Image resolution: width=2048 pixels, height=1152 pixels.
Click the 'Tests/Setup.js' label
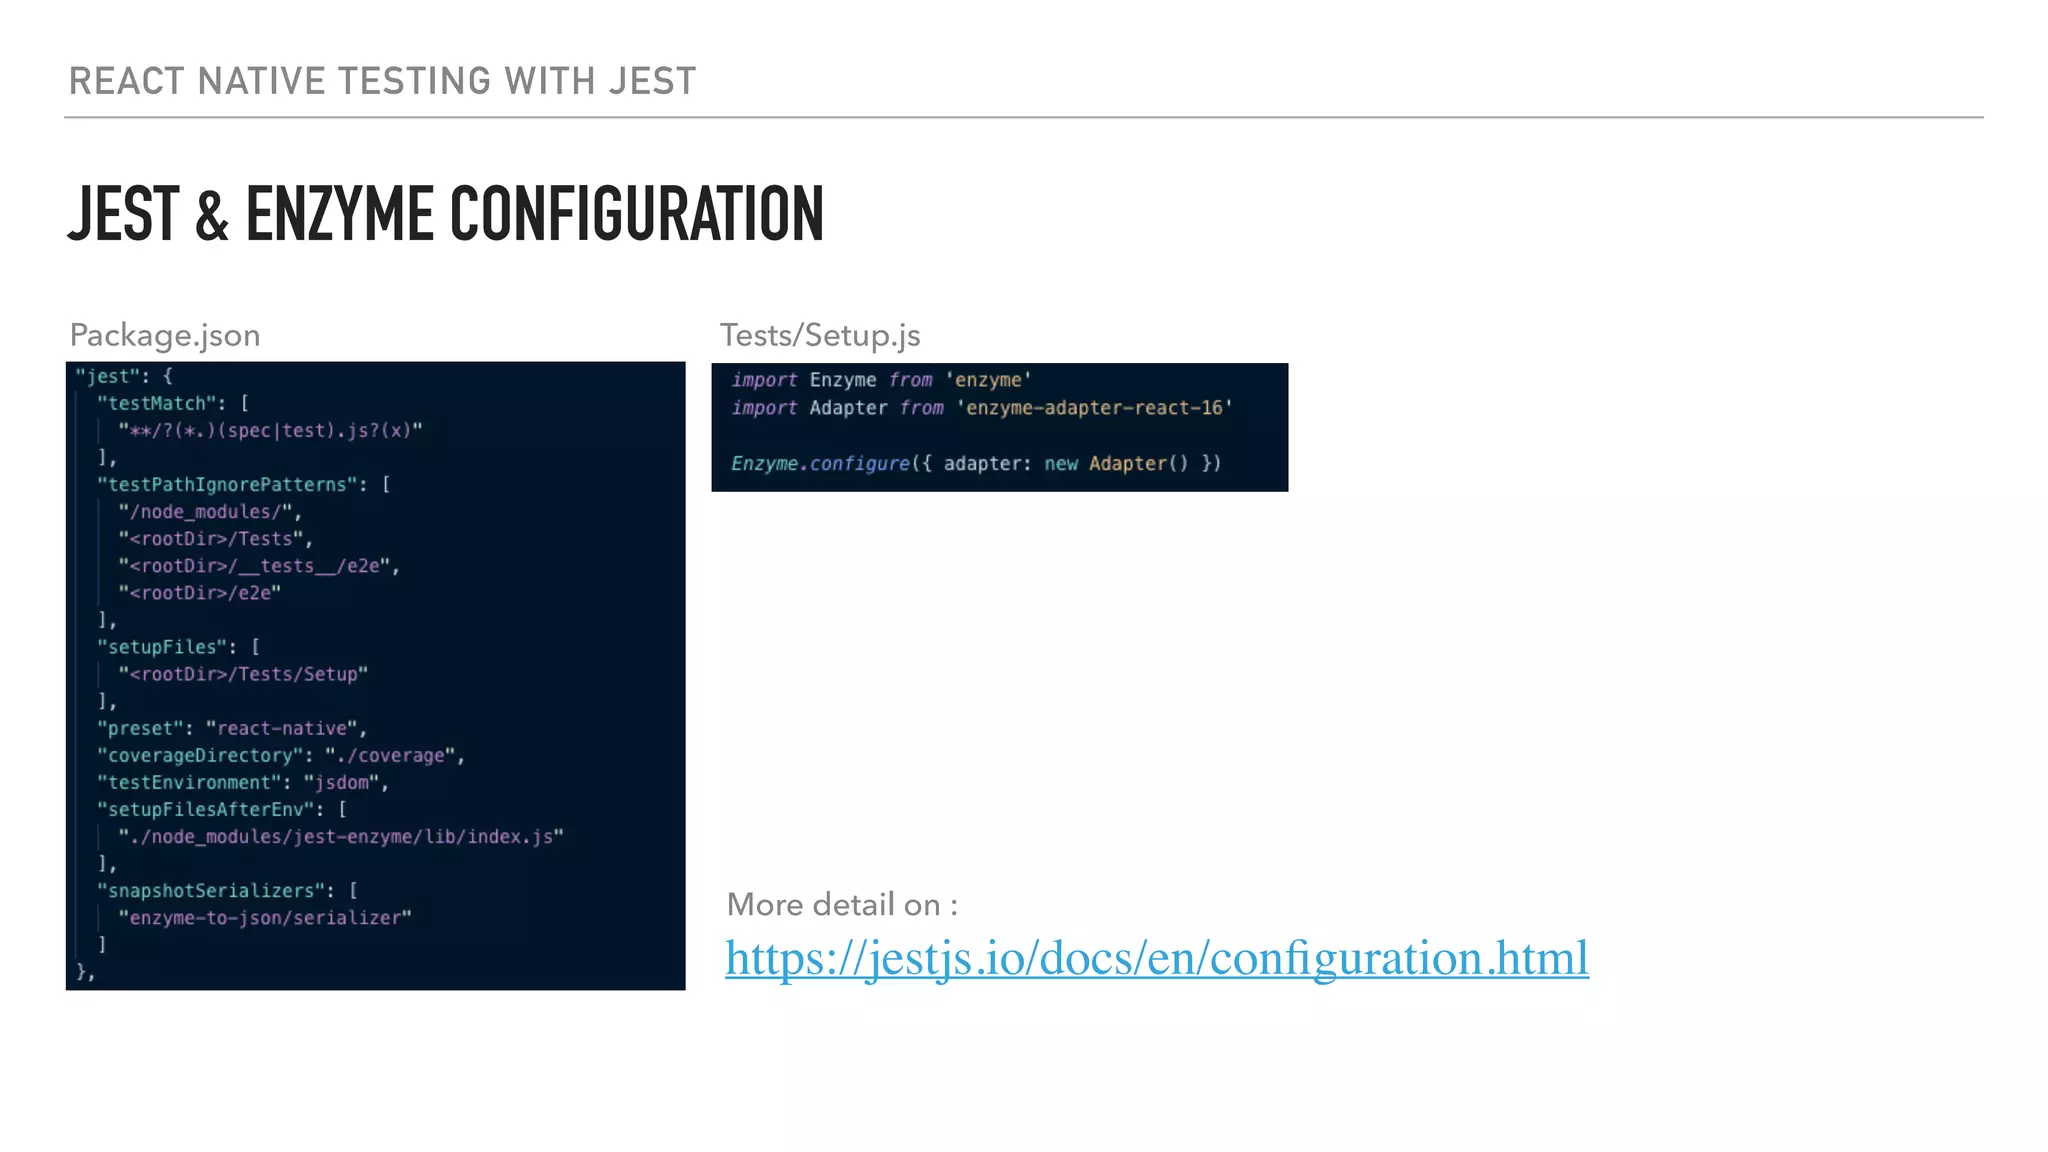pos(820,335)
